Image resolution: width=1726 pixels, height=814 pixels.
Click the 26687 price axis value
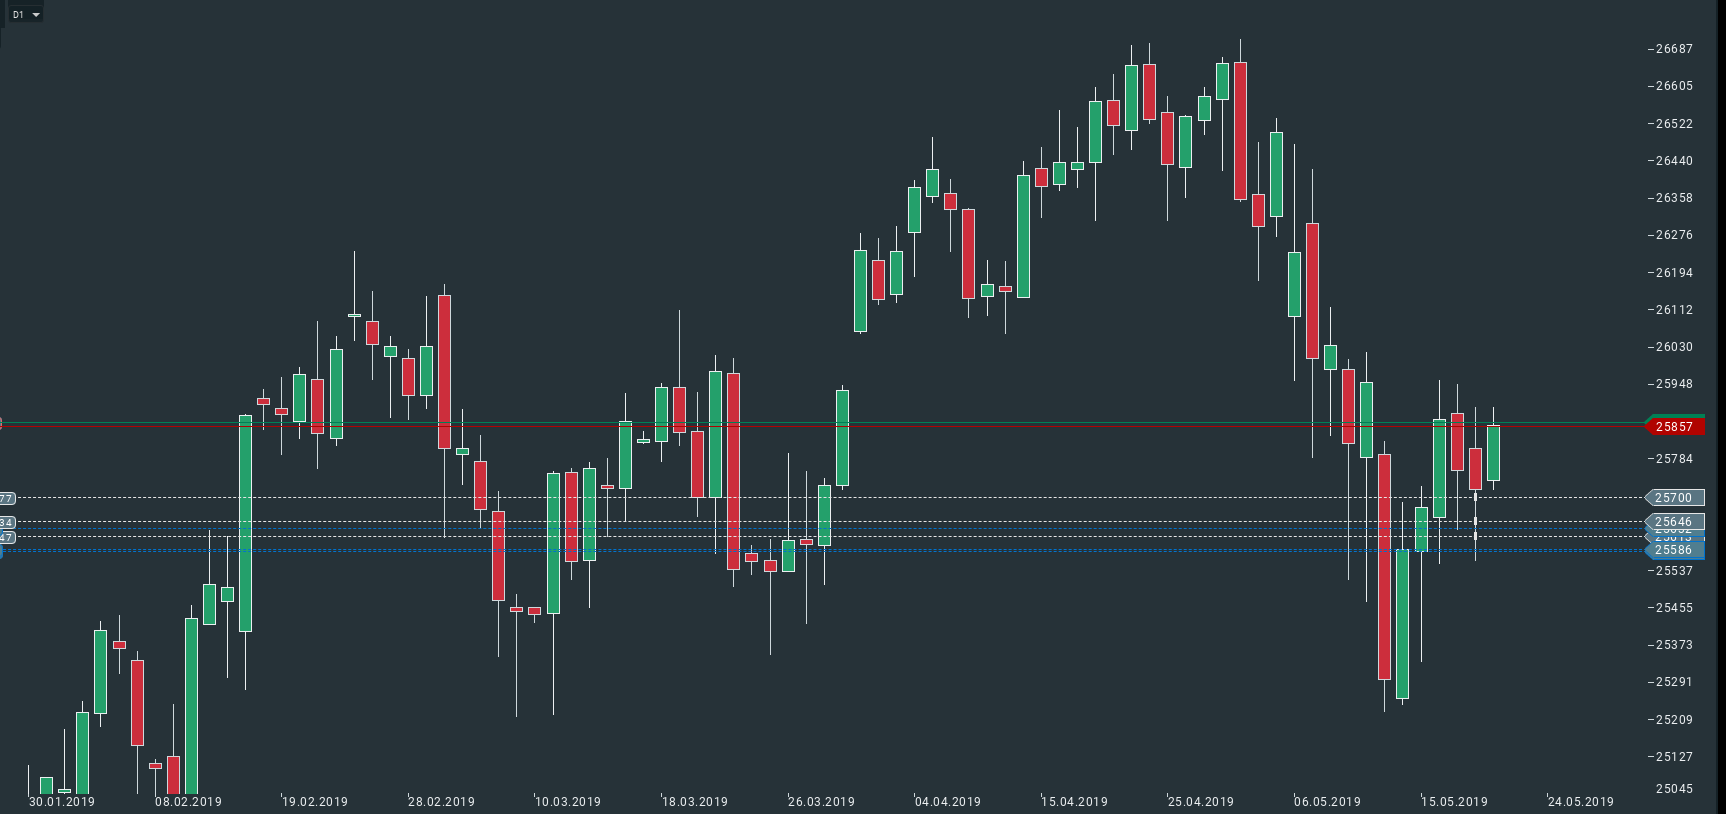pyautogui.click(x=1675, y=49)
